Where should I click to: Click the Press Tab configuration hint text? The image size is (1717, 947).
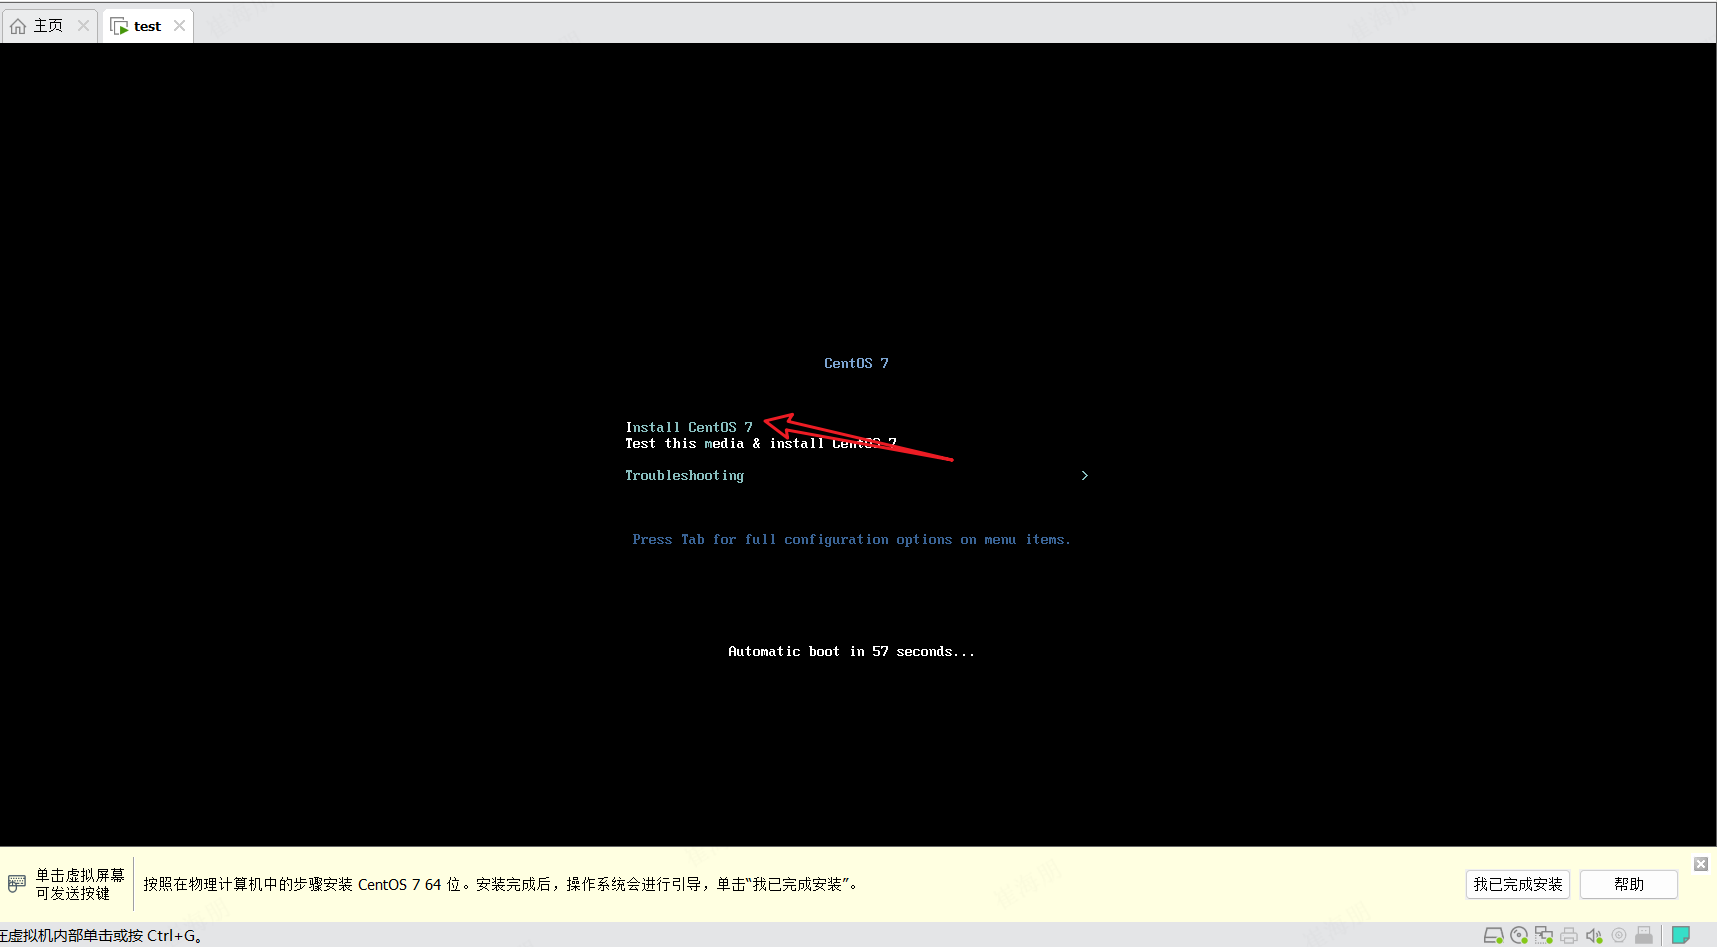pos(851,539)
